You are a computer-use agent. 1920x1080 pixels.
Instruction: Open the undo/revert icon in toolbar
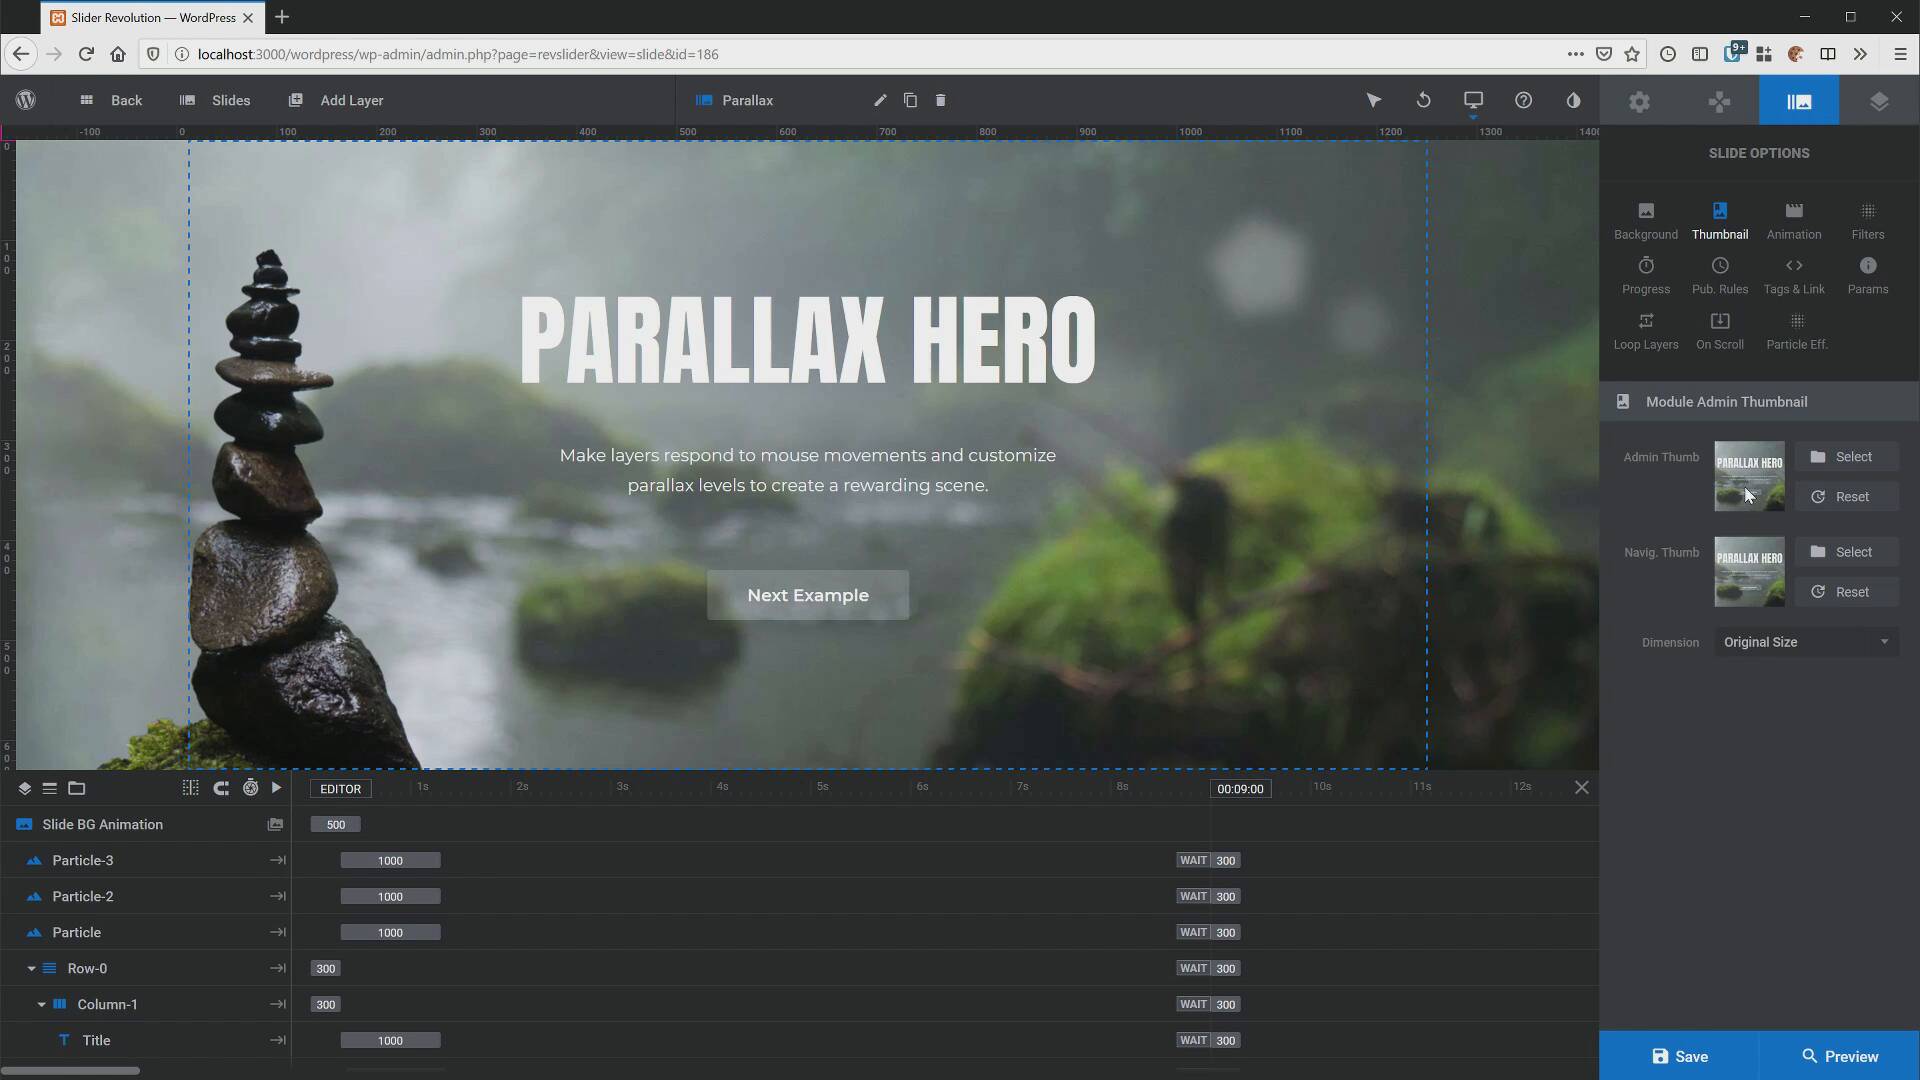[1423, 100]
